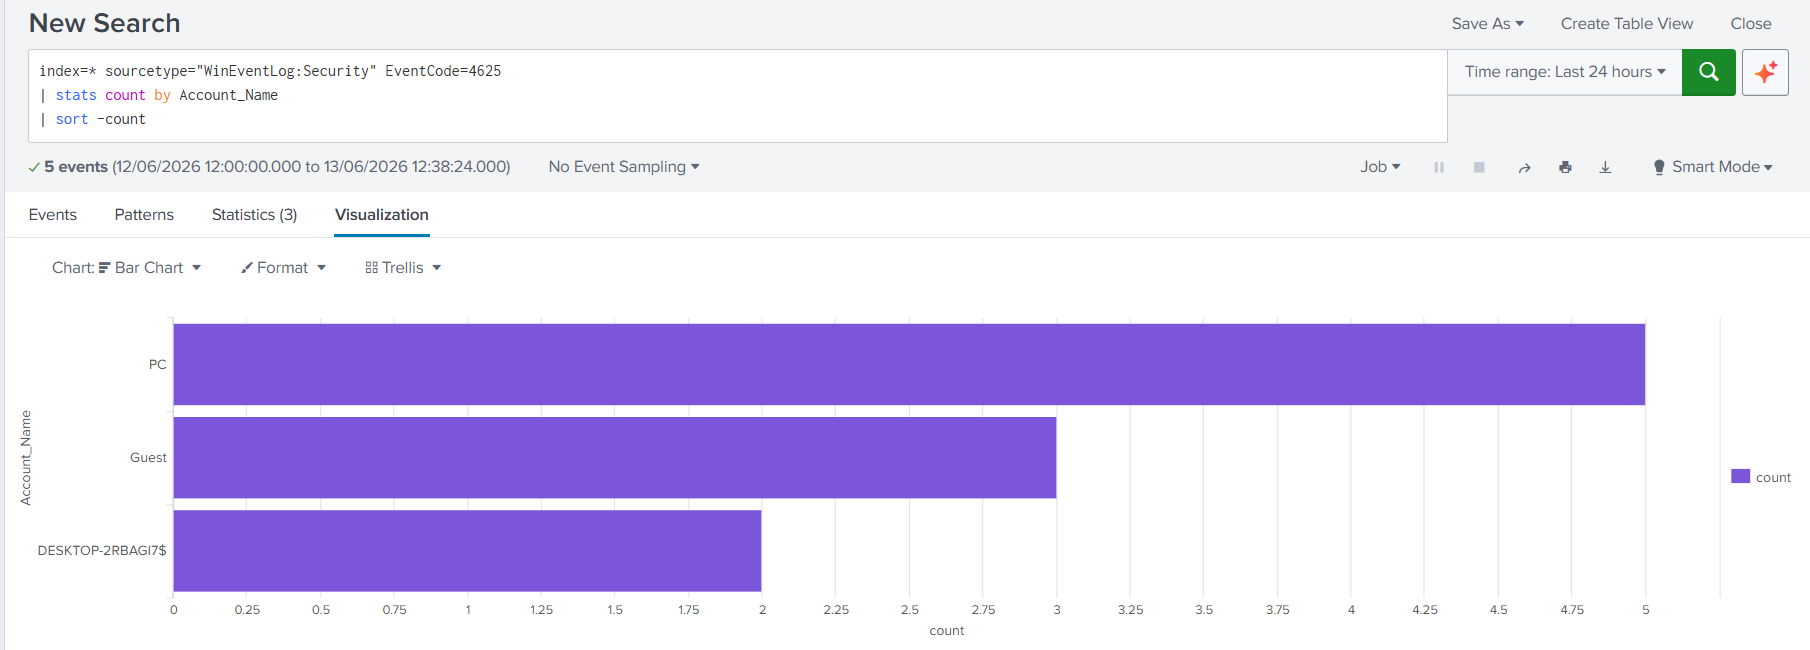
Task: Click the count legend color swatch
Action: (x=1740, y=477)
